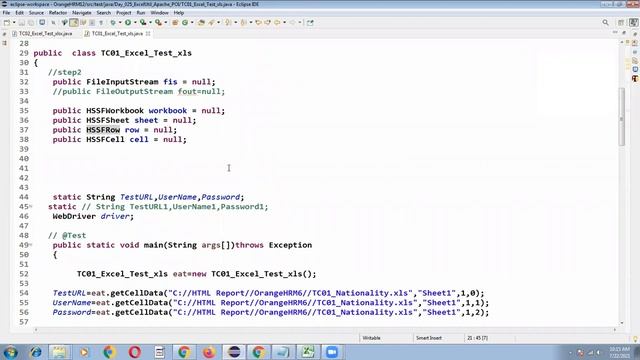The width and height of the screenshot is (640, 360).
Task: Click the New Java Package icon
Action: tap(175, 23)
